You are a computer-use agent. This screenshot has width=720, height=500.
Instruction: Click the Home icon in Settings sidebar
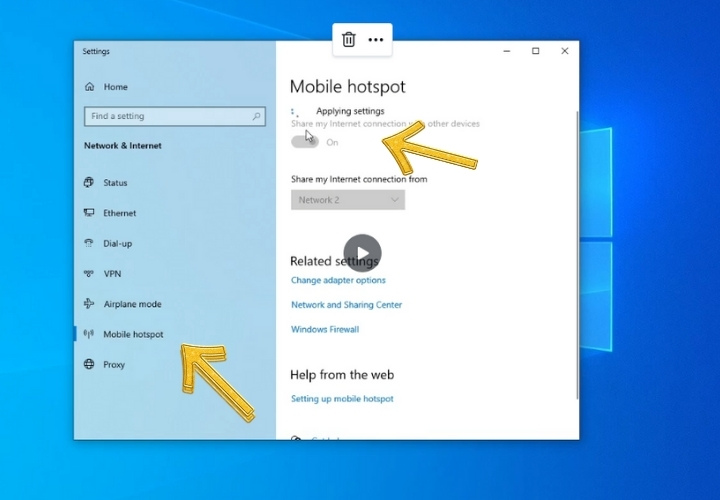[x=90, y=87]
